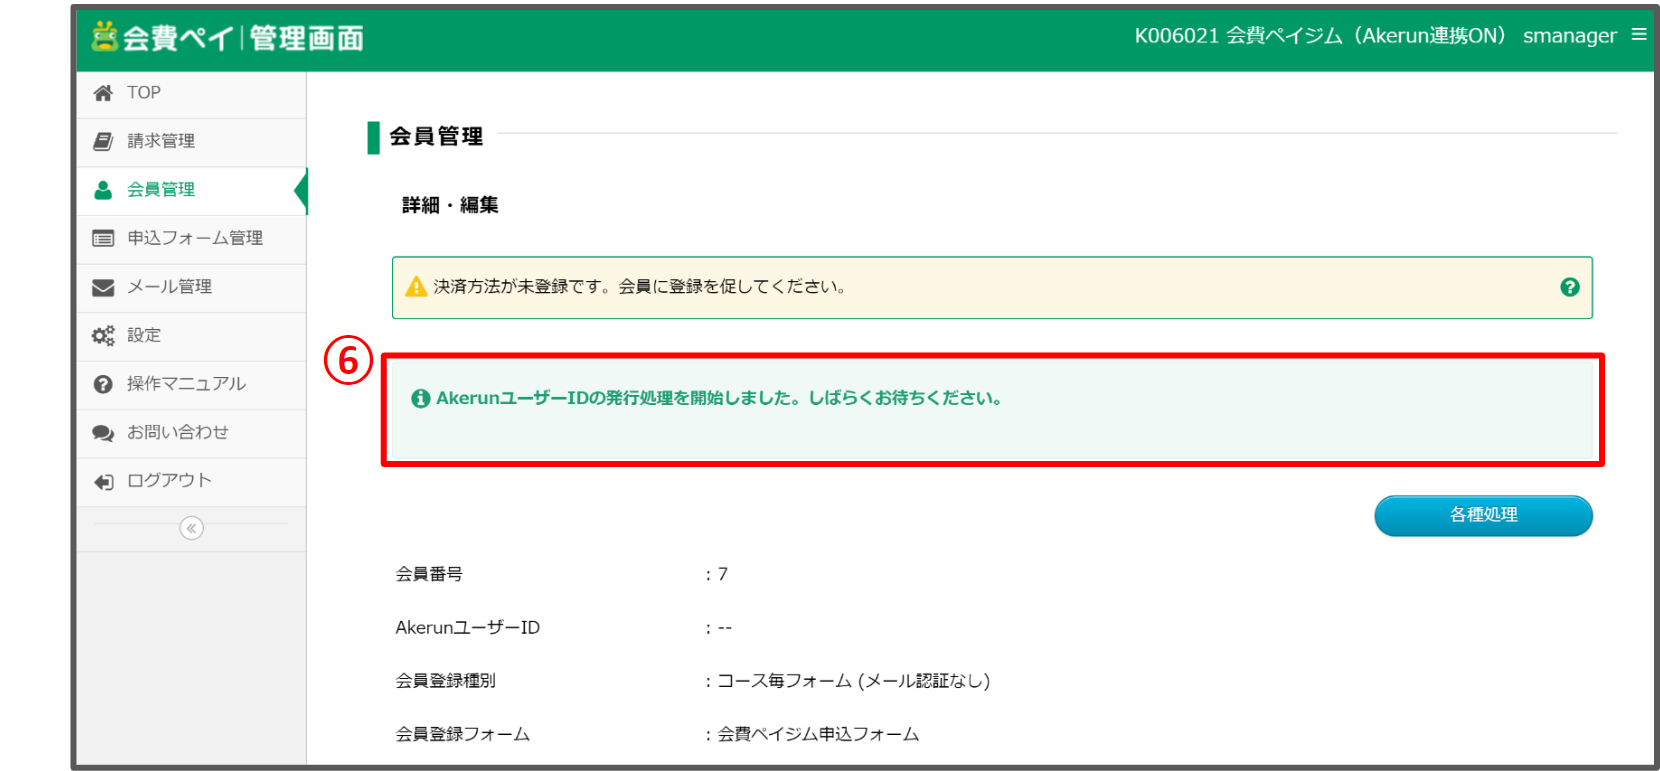Click the chat bubble icon for お問い合わせ
Viewport: 1660px width, 771px height.
tap(103, 433)
